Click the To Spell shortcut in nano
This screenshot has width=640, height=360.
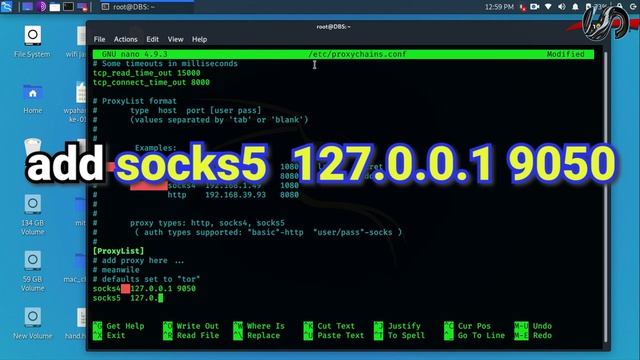pos(400,336)
